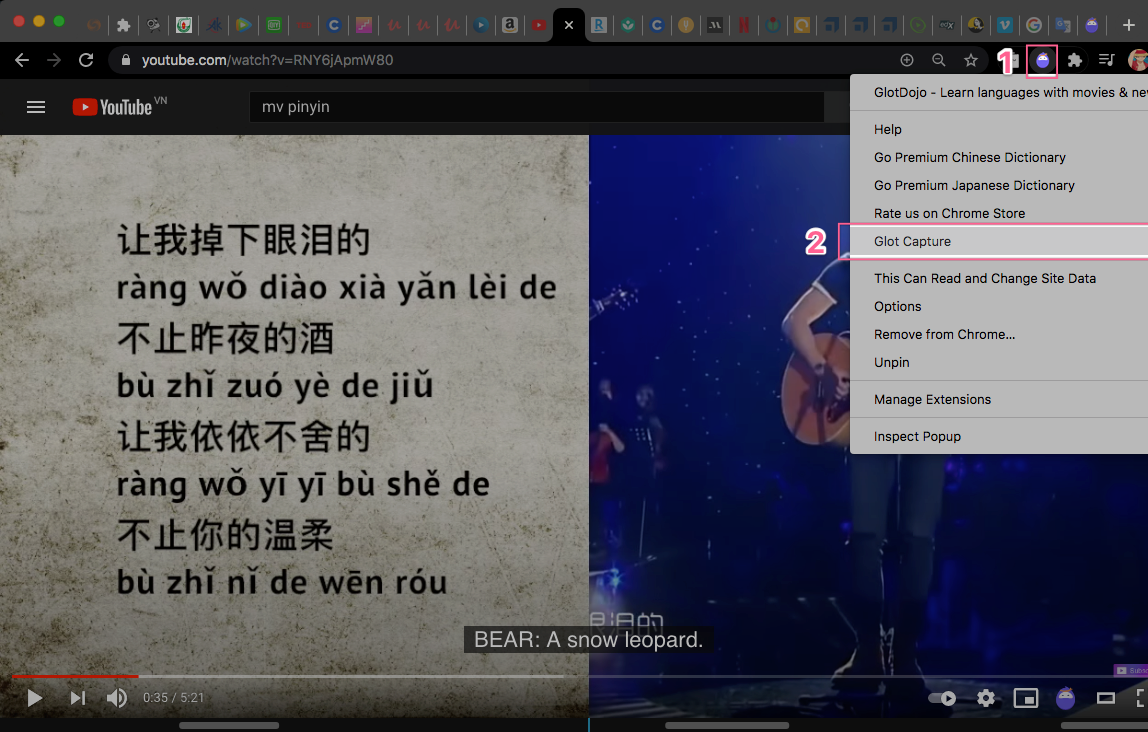Viewport: 1148px width, 732px height.
Task: Click the GlotDojo extension icon in toolbar
Action: pyautogui.click(x=1043, y=60)
